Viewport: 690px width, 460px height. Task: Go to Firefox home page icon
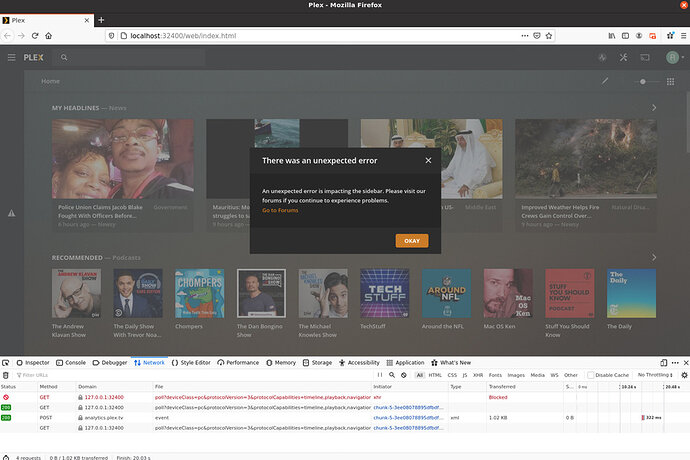[x=48, y=36]
